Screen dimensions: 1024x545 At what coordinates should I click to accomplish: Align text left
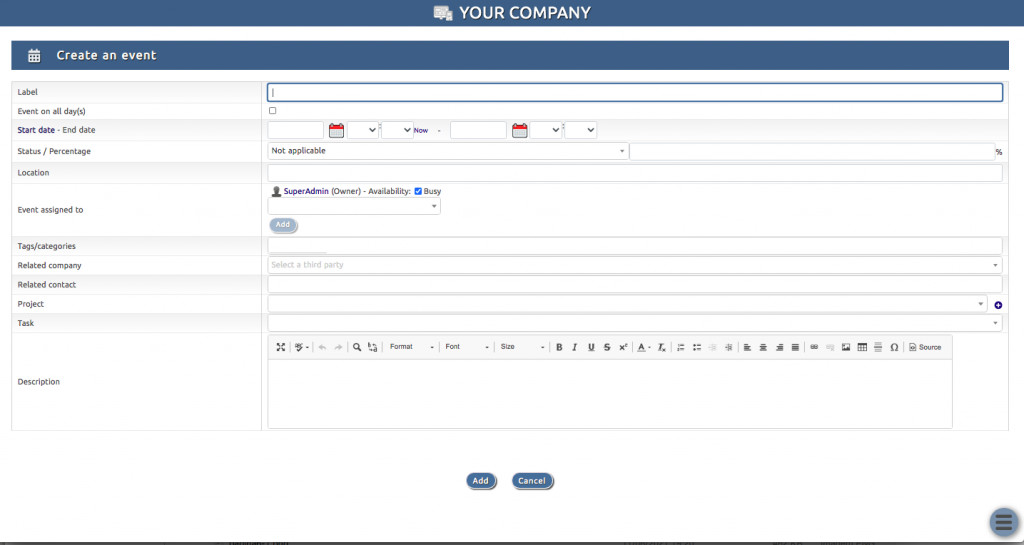coord(747,347)
